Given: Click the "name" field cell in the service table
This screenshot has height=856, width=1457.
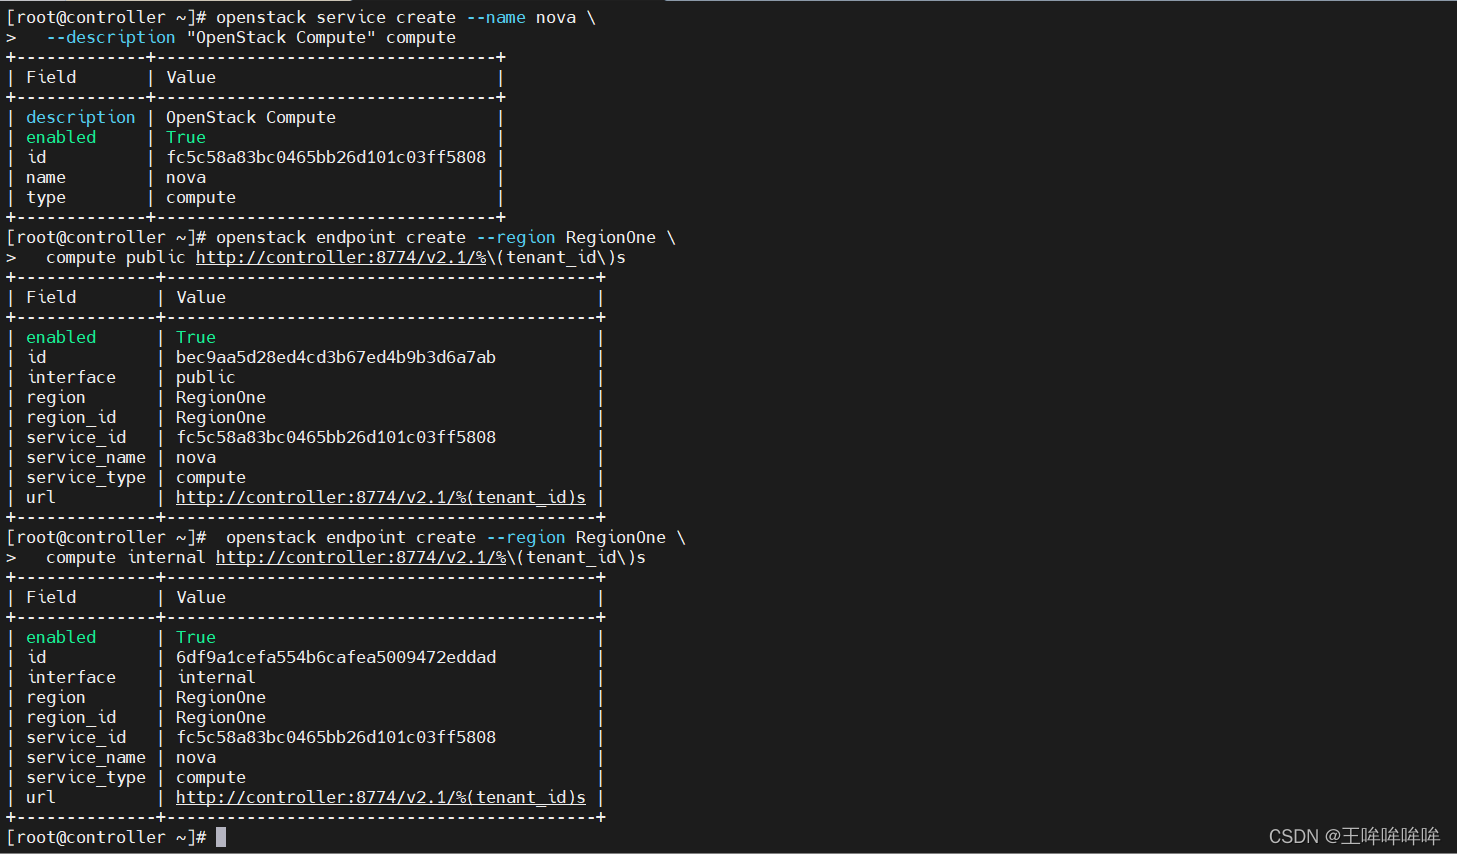Looking at the screenshot, I should (46, 177).
